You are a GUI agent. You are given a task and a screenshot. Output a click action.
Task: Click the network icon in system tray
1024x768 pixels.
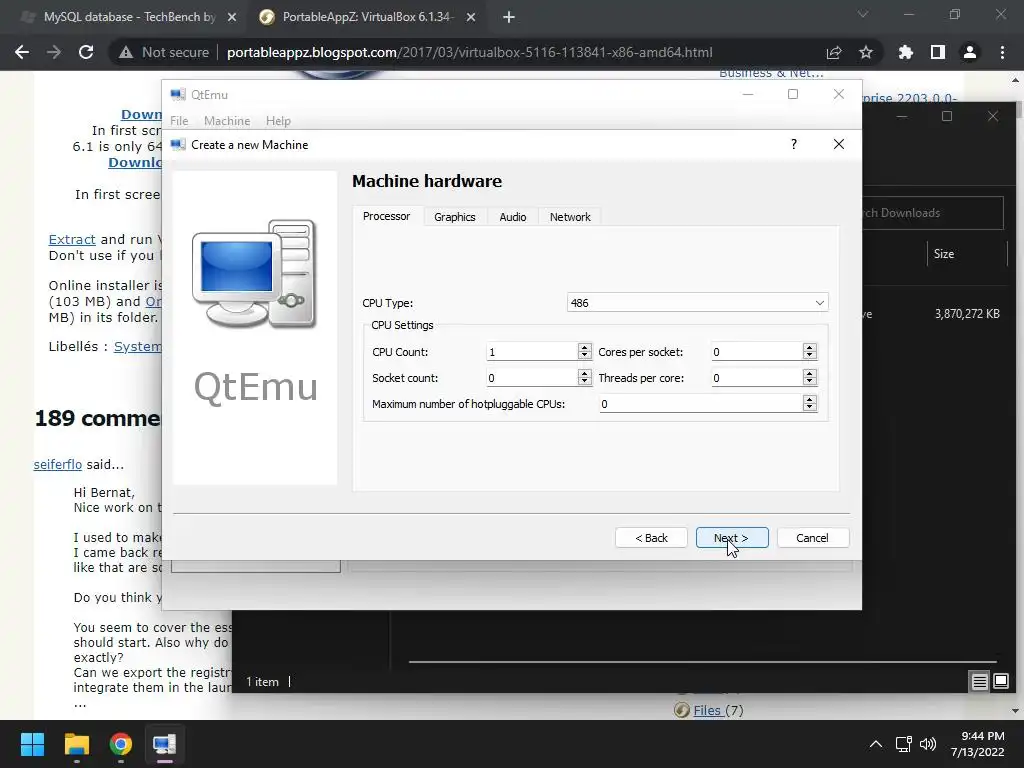click(x=904, y=744)
